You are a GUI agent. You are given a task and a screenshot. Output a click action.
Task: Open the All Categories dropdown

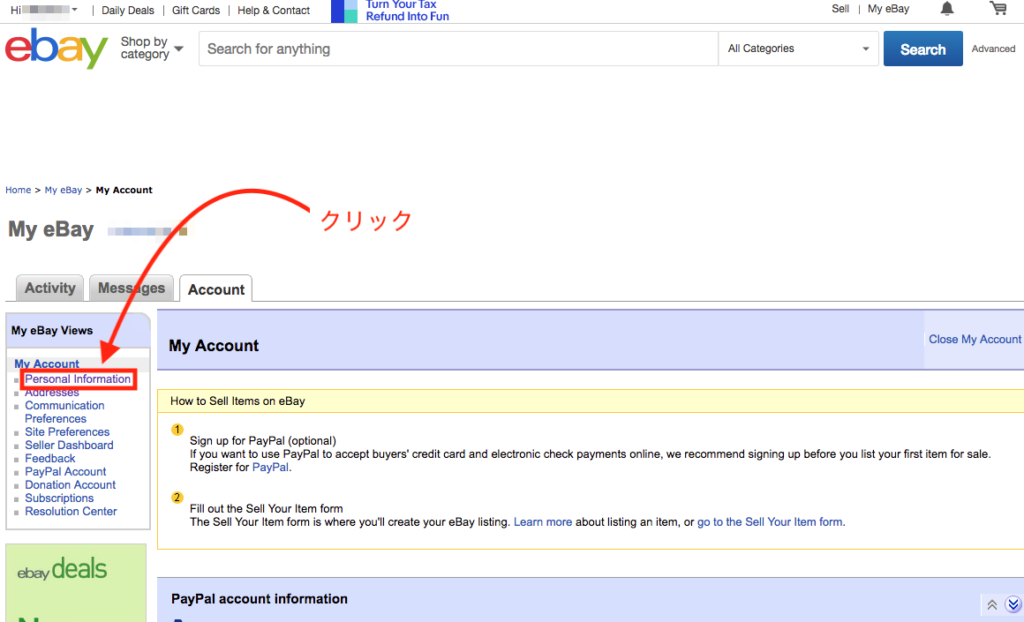click(798, 48)
